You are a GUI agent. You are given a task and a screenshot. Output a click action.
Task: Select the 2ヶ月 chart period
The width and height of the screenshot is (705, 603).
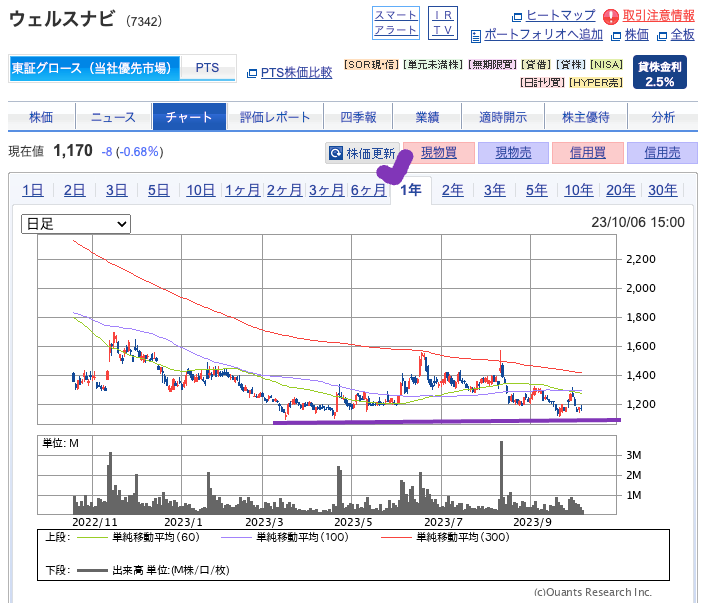pyautogui.click(x=284, y=190)
